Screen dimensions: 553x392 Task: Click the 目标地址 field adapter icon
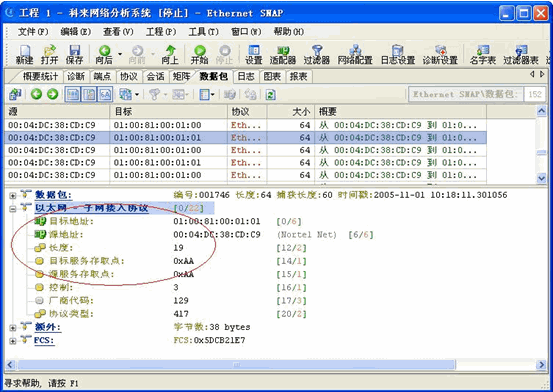[40, 222]
